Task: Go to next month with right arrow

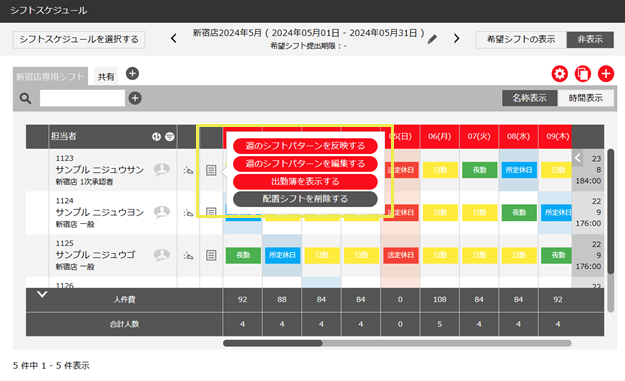Action: pos(457,39)
